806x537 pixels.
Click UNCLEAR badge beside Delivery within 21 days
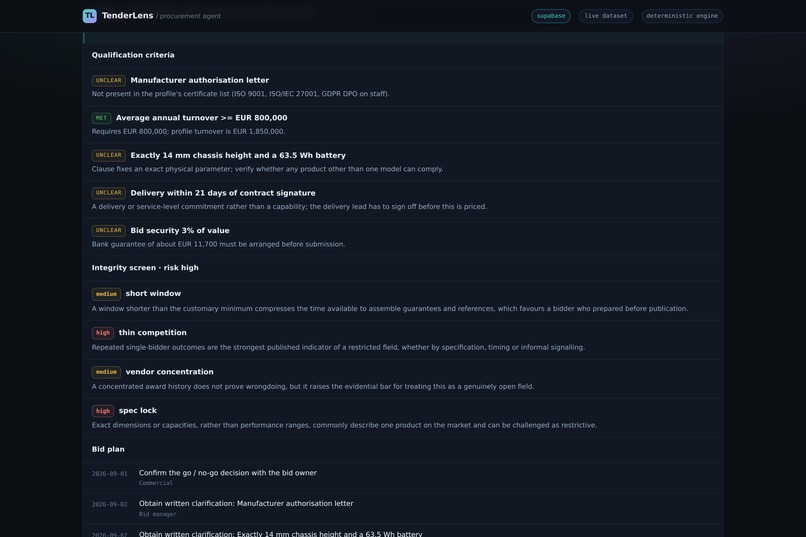tap(108, 193)
